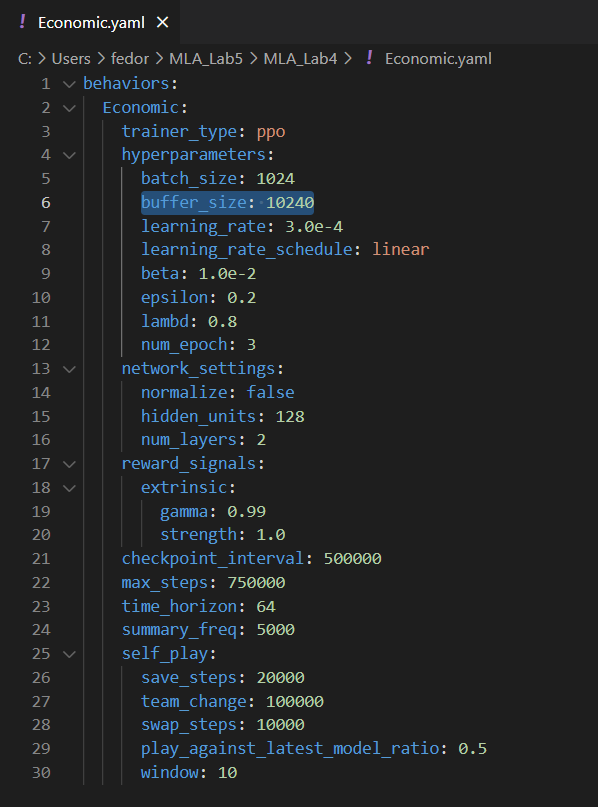
Task: Click the normalize value false
Action: pyautogui.click(x=270, y=393)
